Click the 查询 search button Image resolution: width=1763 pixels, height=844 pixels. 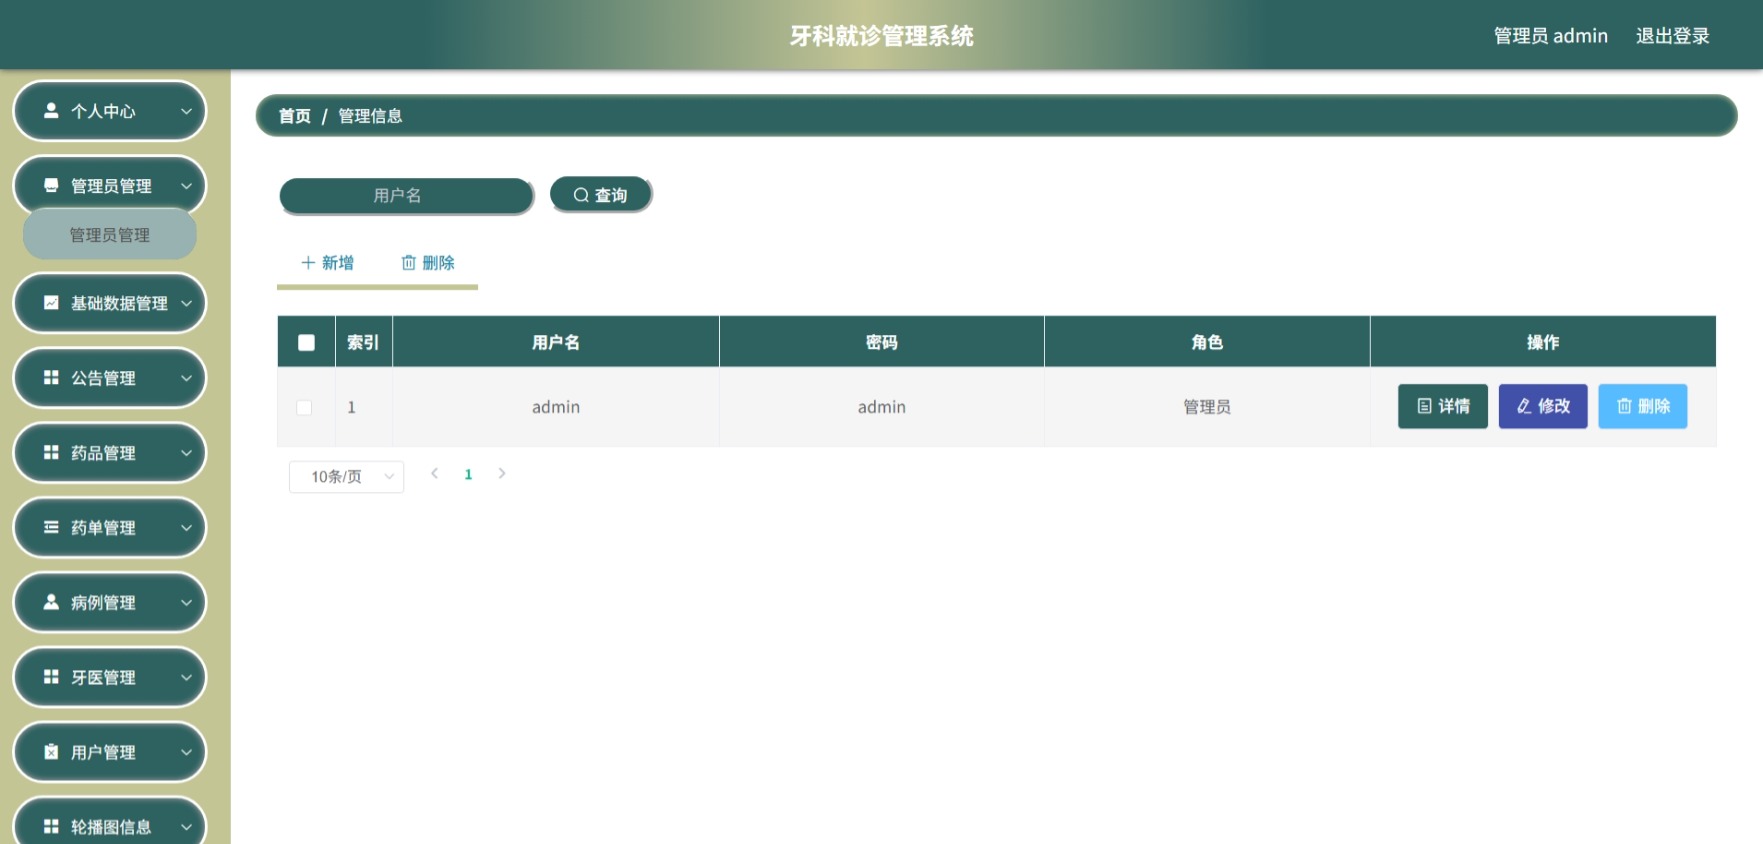tap(601, 195)
